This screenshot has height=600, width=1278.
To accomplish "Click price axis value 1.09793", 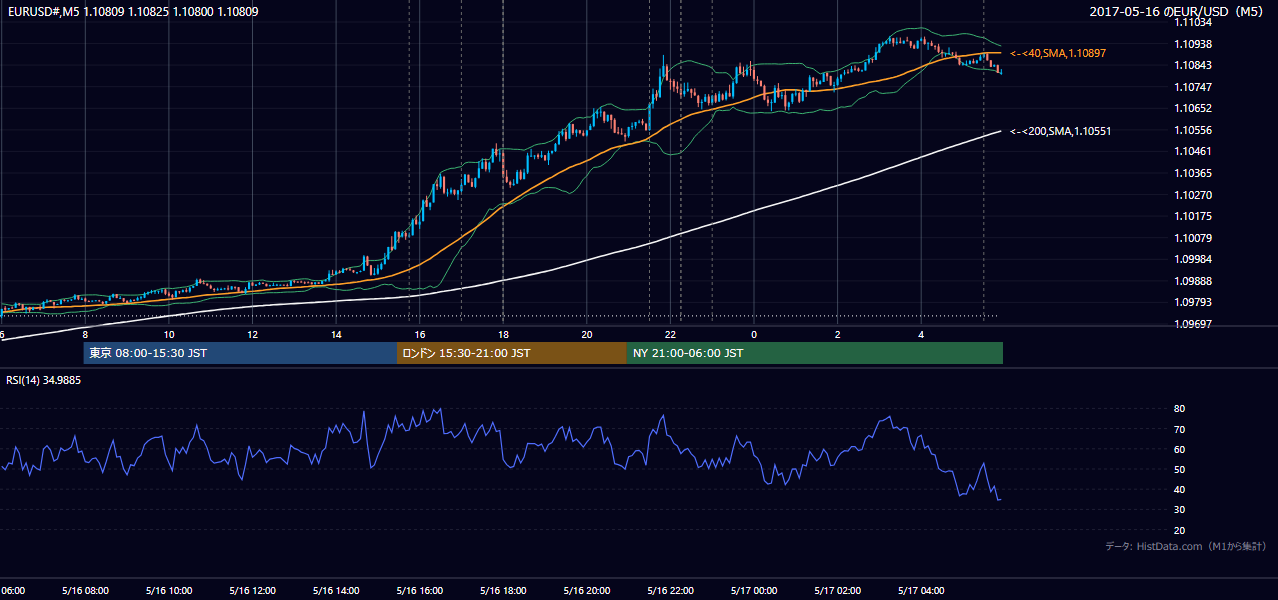I will 1194,302.
